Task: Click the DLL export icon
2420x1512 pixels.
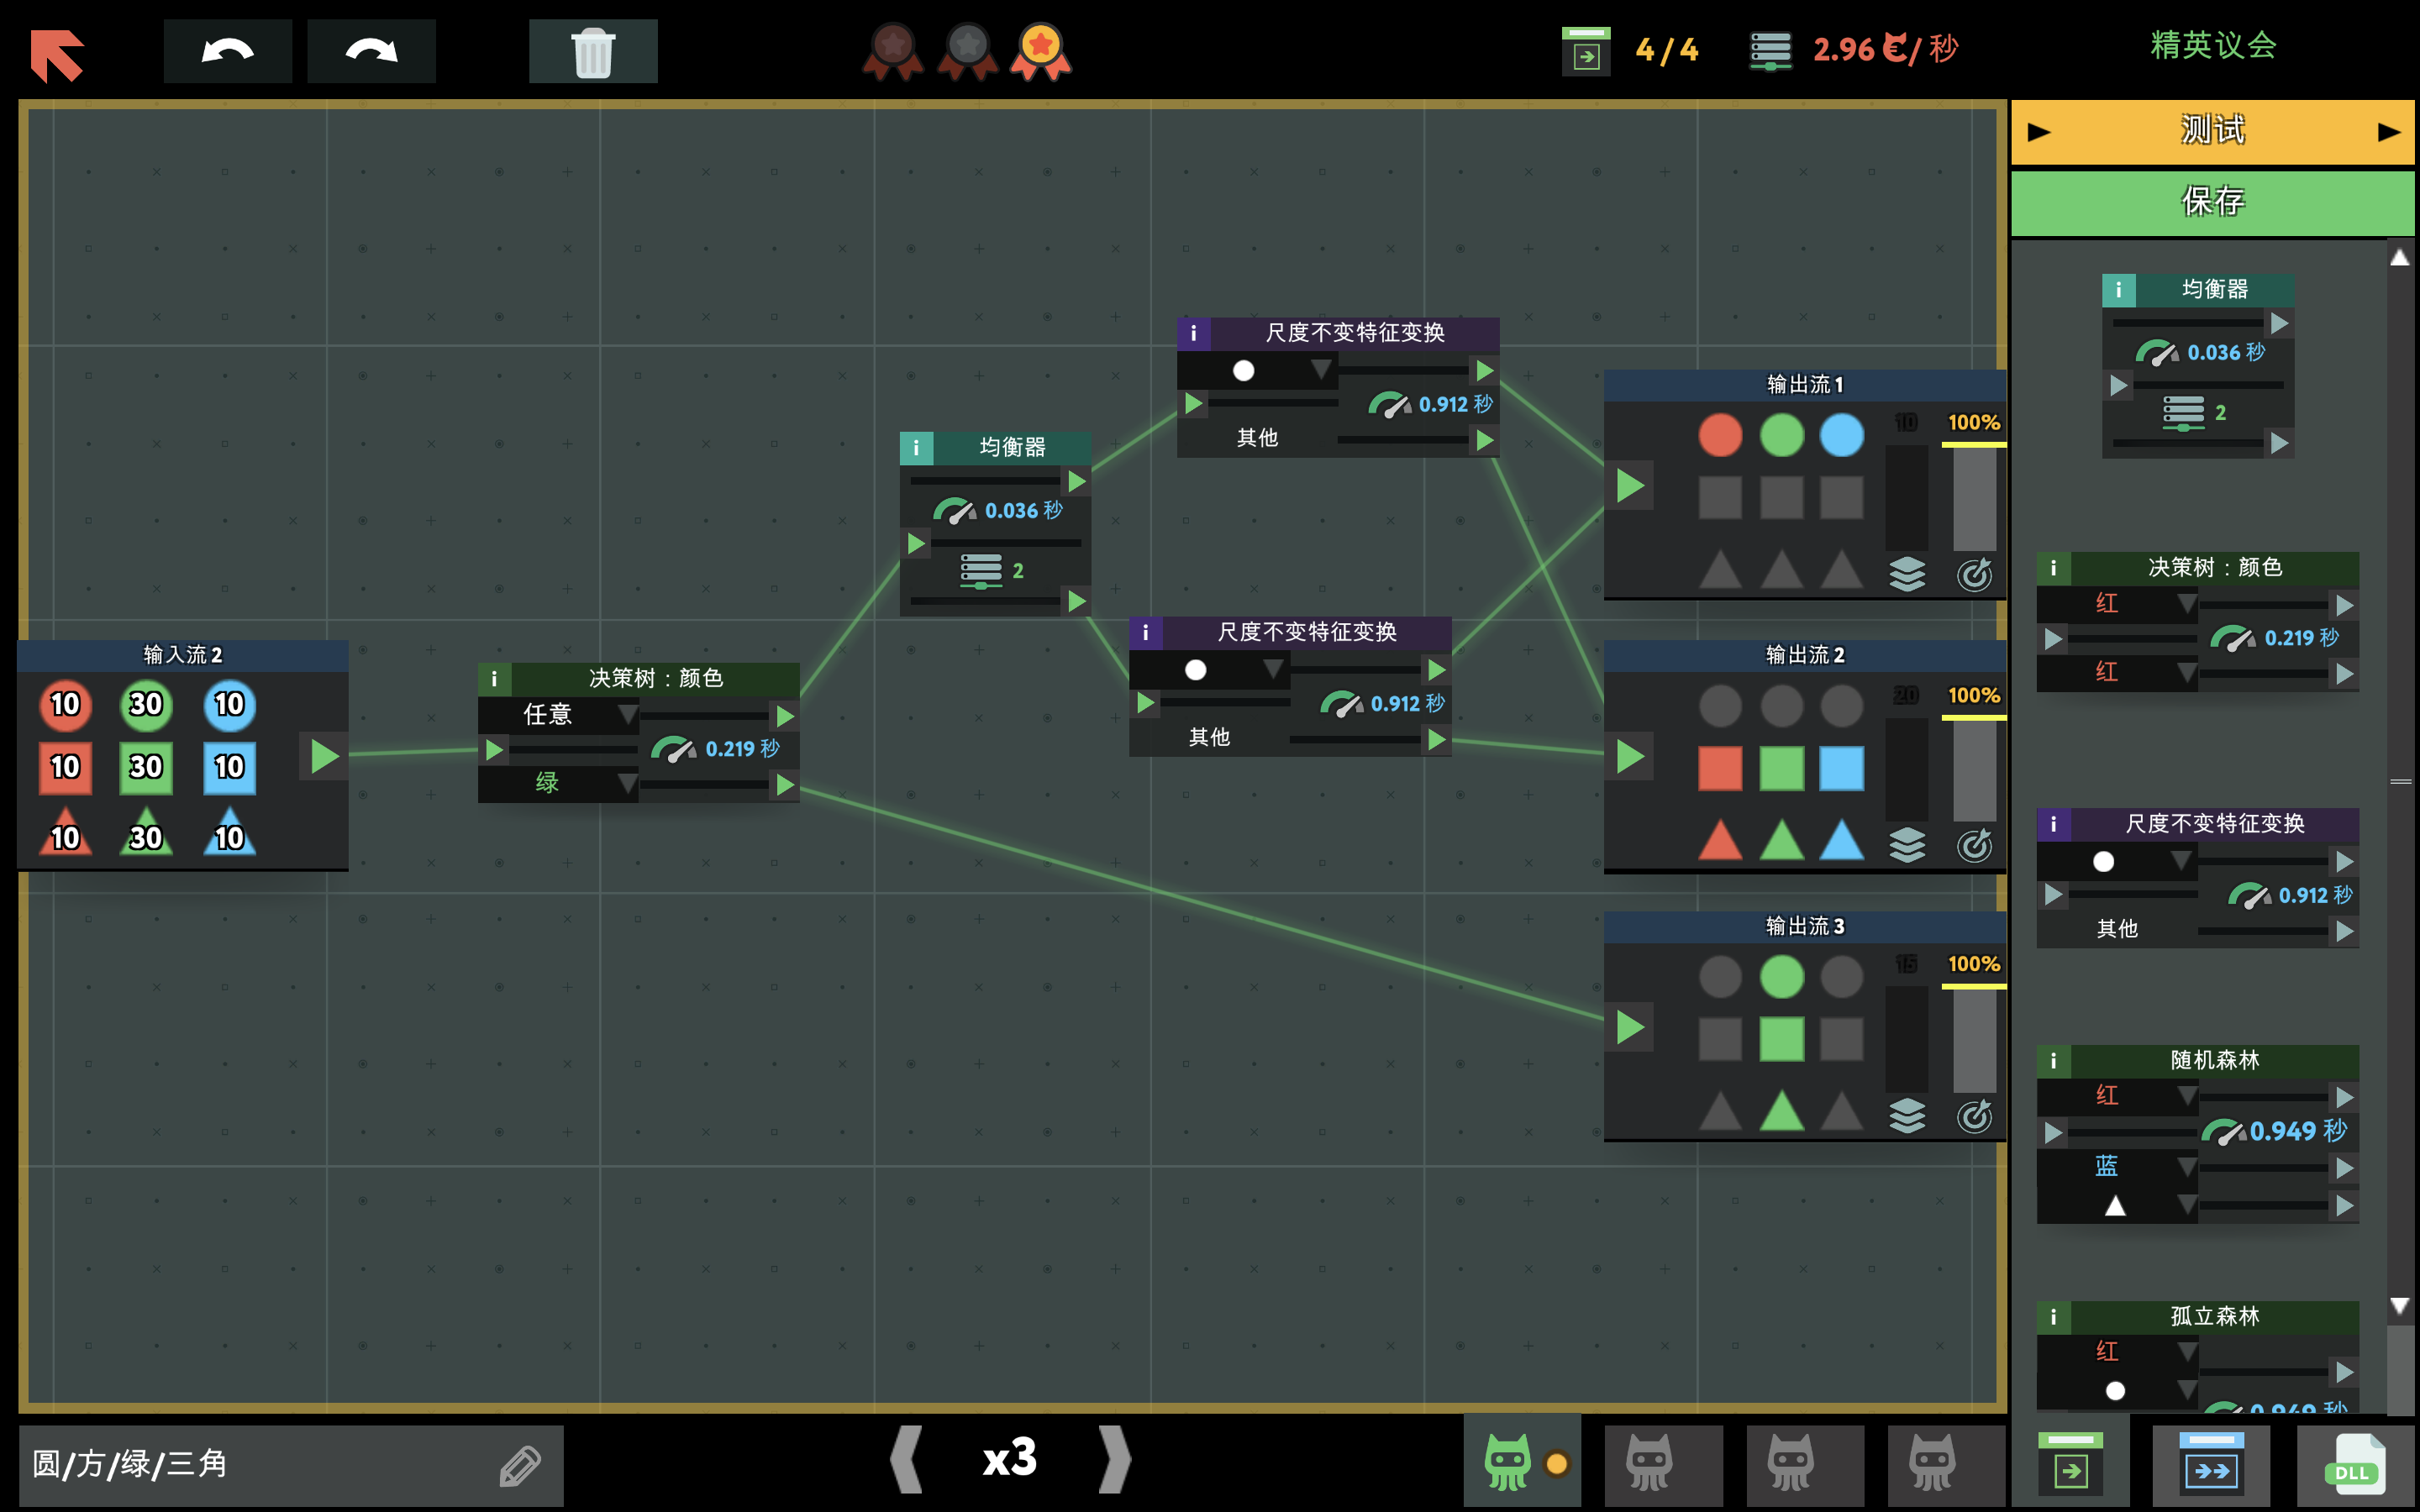Action: tap(2355, 1466)
